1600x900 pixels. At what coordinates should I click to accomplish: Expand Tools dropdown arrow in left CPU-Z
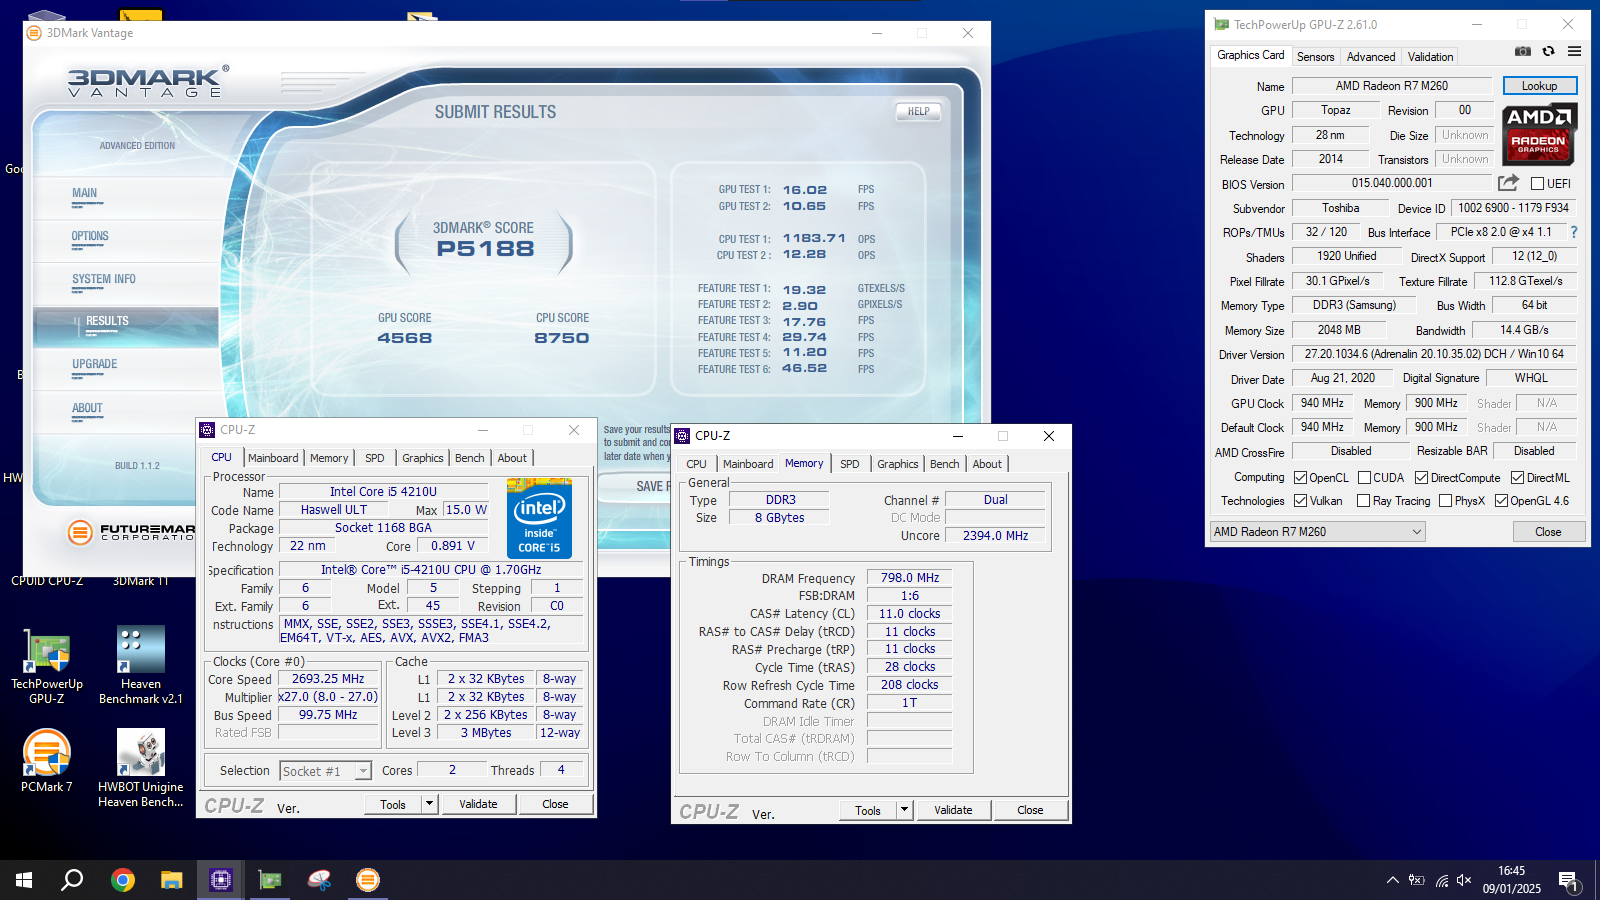[430, 803]
